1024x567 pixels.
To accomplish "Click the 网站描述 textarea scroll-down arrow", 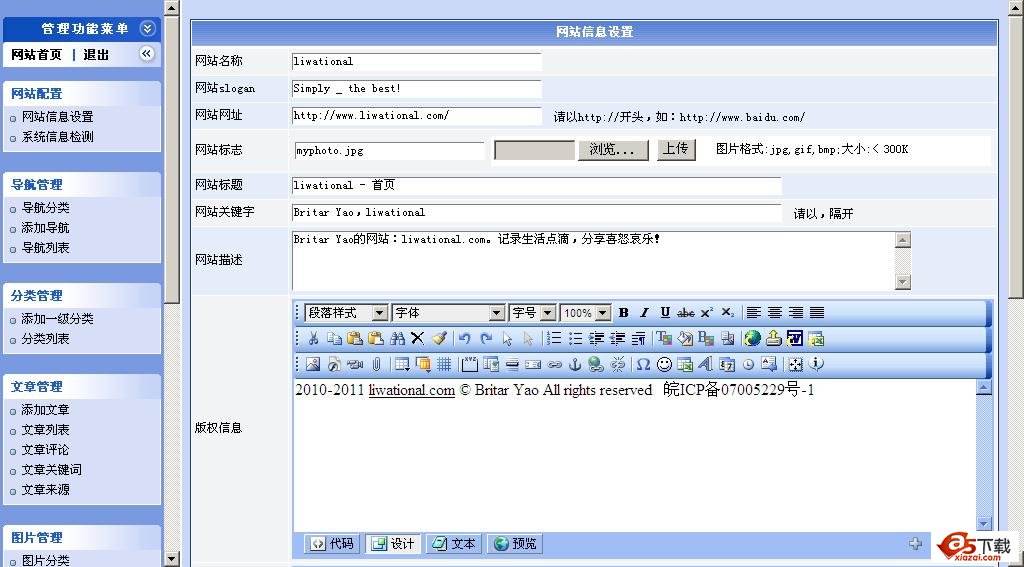I will [903, 282].
